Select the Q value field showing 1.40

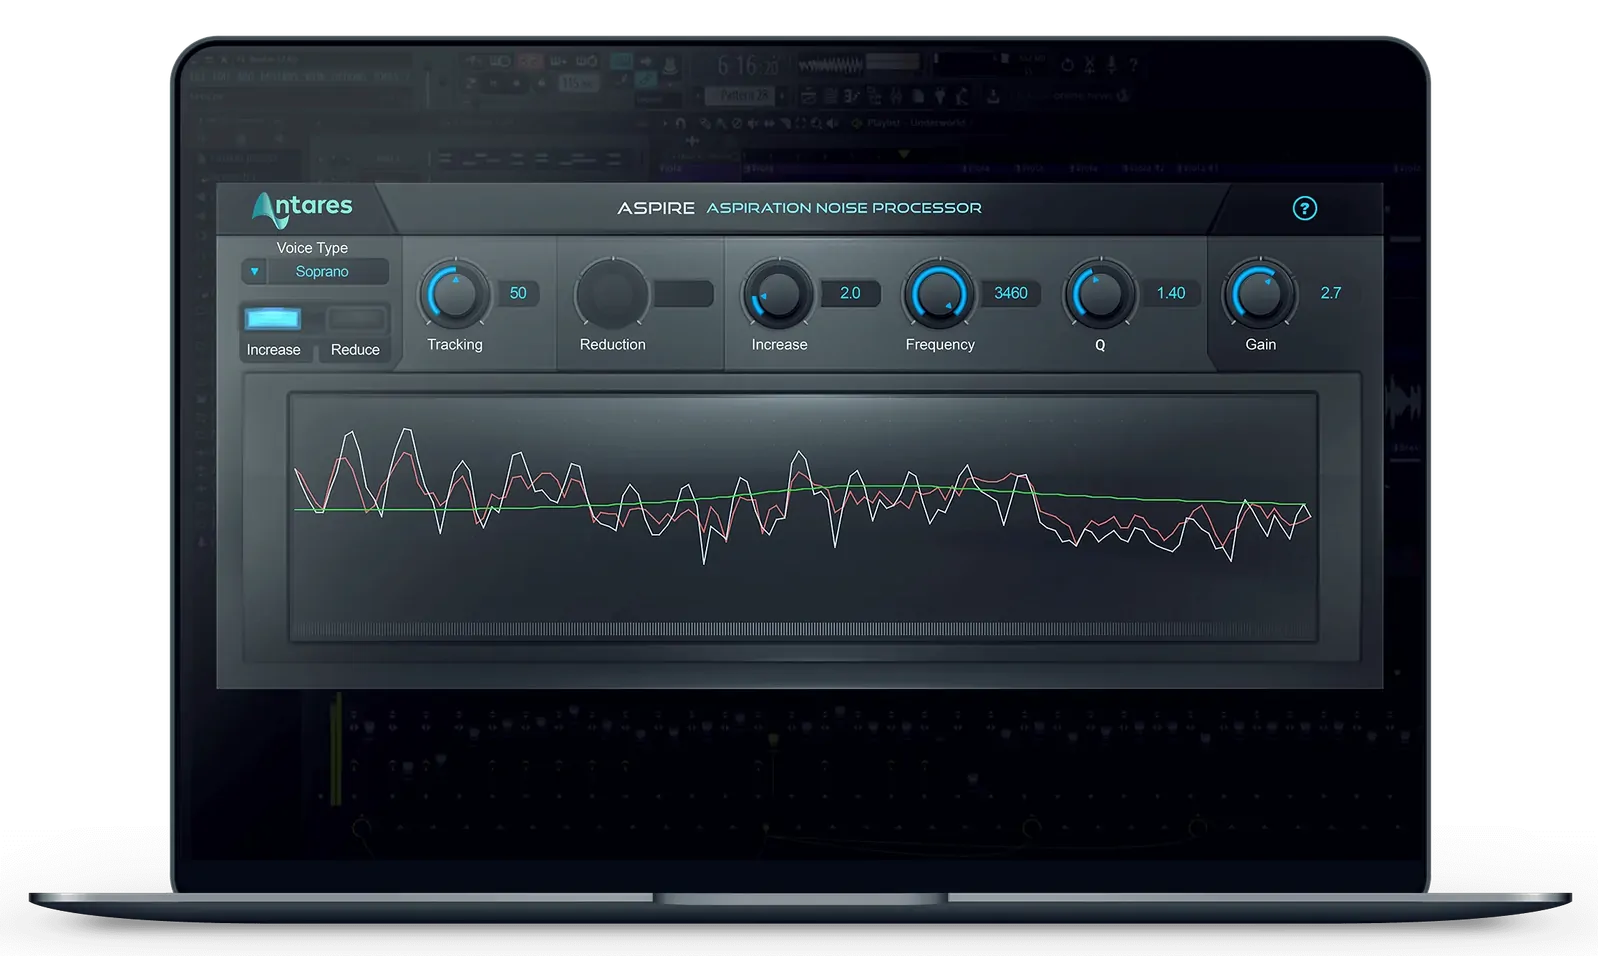[x=1170, y=293]
